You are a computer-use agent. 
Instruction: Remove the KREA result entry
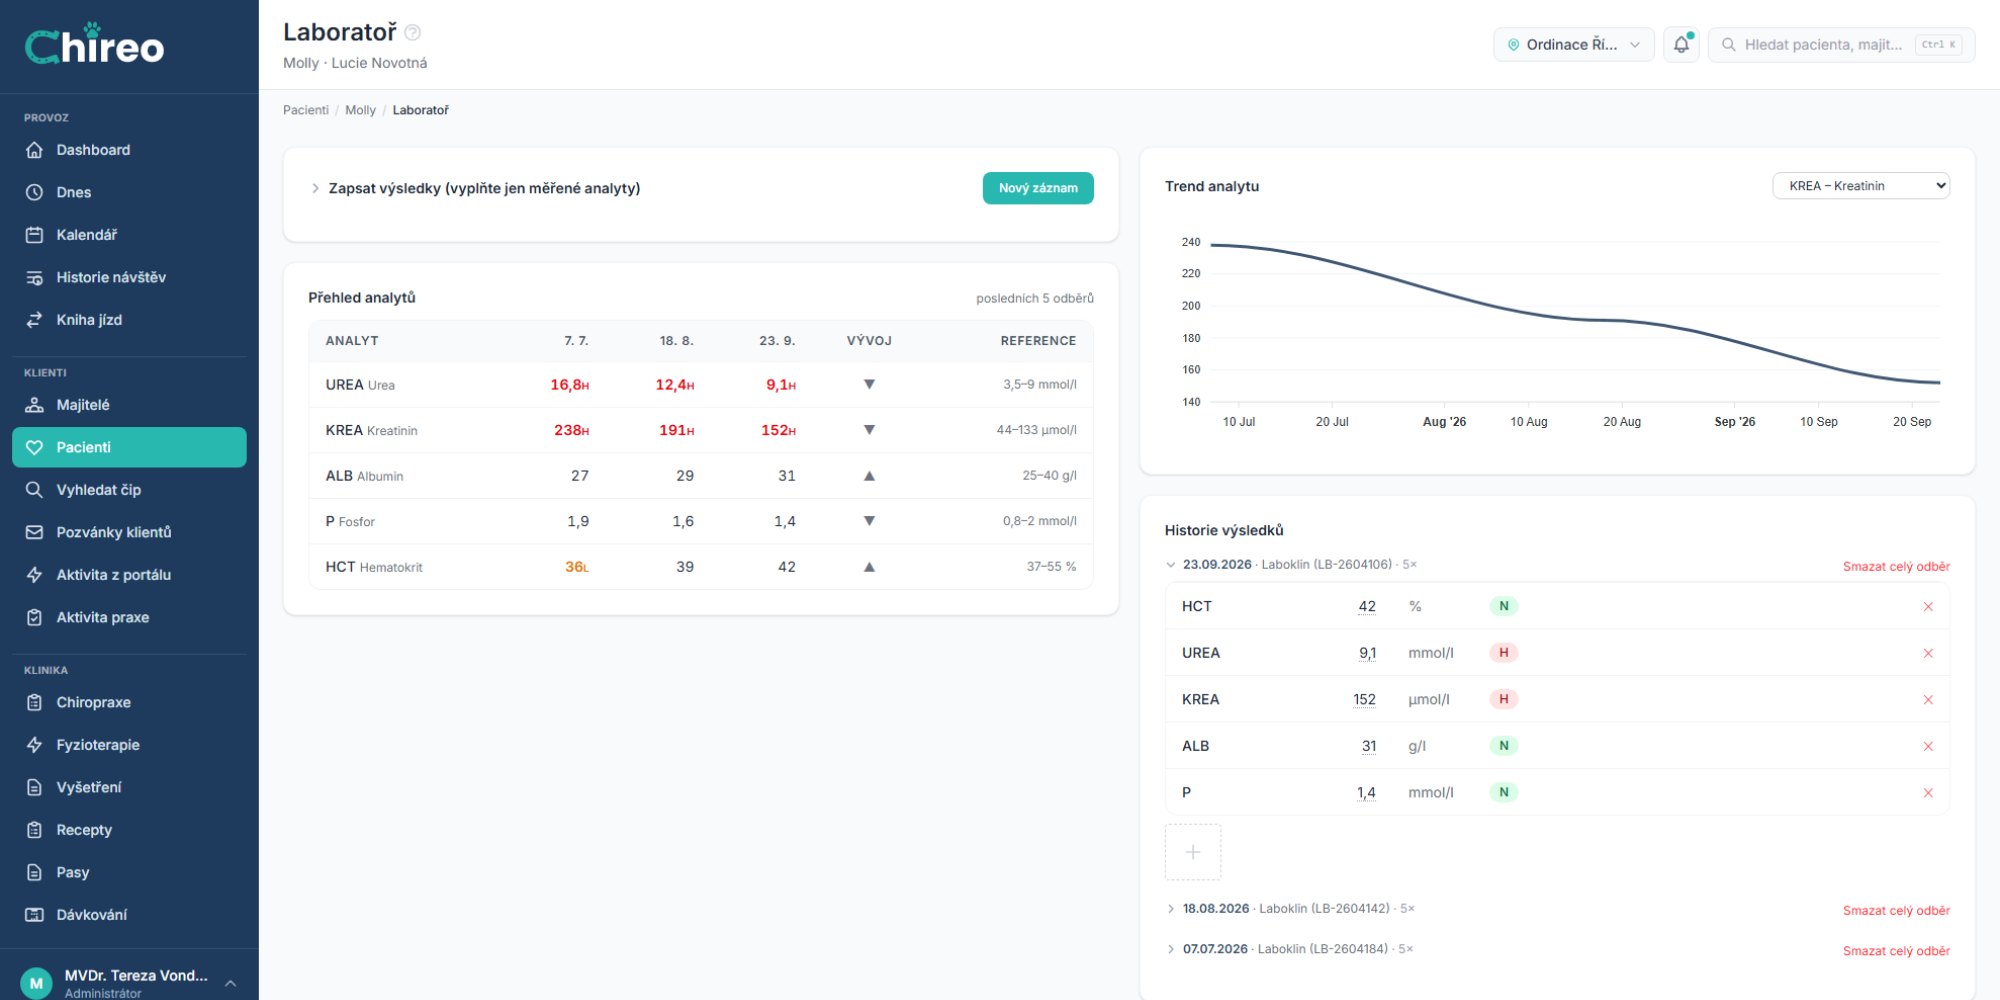click(1928, 700)
